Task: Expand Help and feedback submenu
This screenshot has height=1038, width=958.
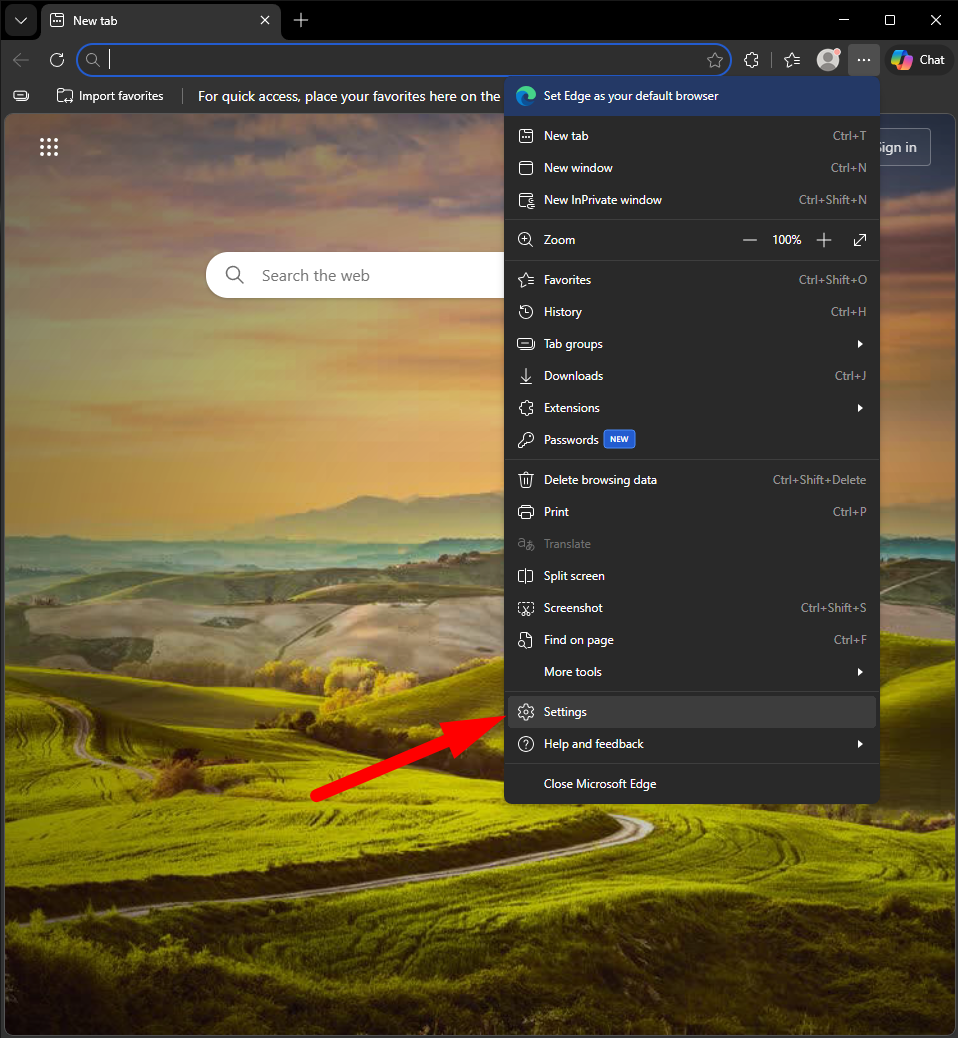Action: (x=691, y=744)
